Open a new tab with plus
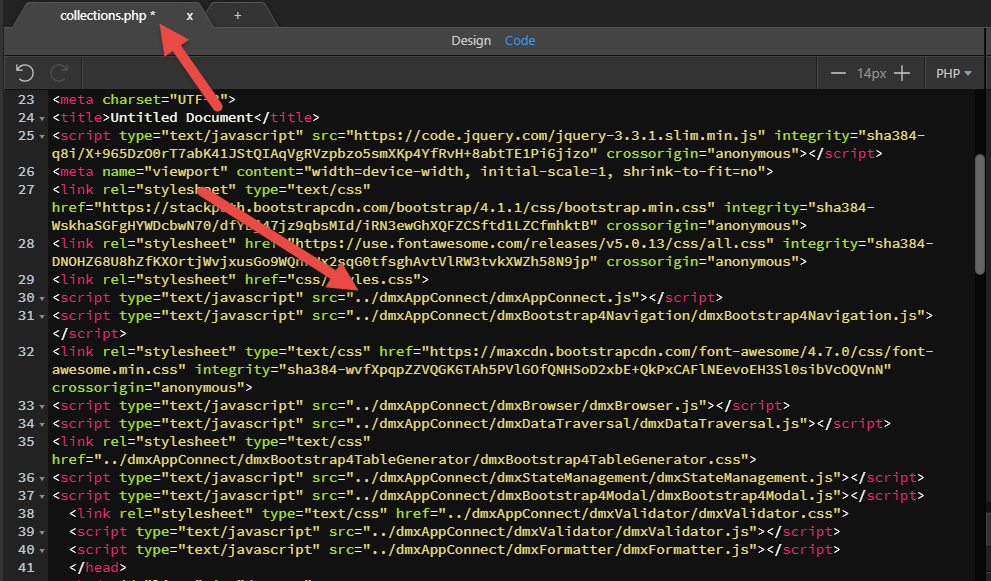Viewport: 991px width, 581px height. [238, 16]
